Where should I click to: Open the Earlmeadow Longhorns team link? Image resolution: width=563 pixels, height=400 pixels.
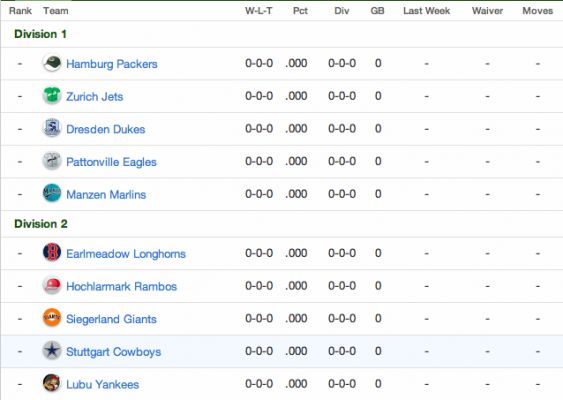(126, 254)
